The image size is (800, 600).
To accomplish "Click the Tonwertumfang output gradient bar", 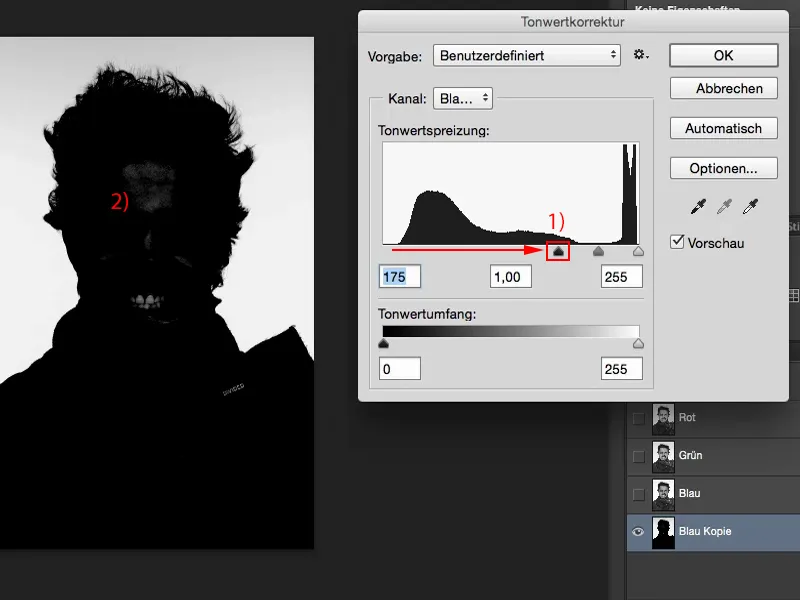I will pyautogui.click(x=511, y=331).
